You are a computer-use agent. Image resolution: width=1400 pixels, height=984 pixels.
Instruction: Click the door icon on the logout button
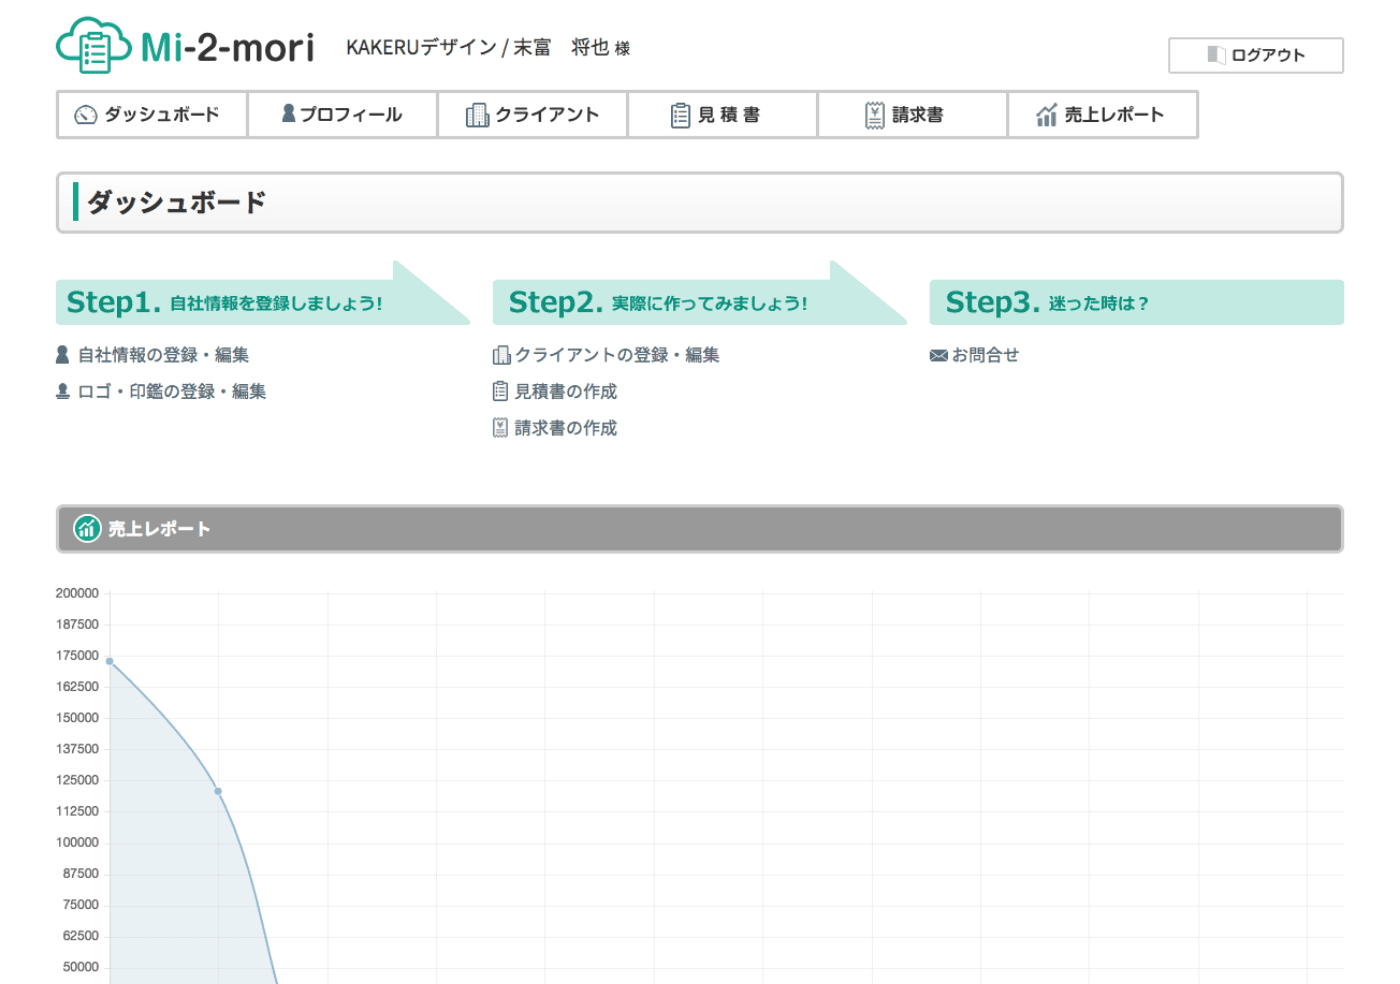1216,54
